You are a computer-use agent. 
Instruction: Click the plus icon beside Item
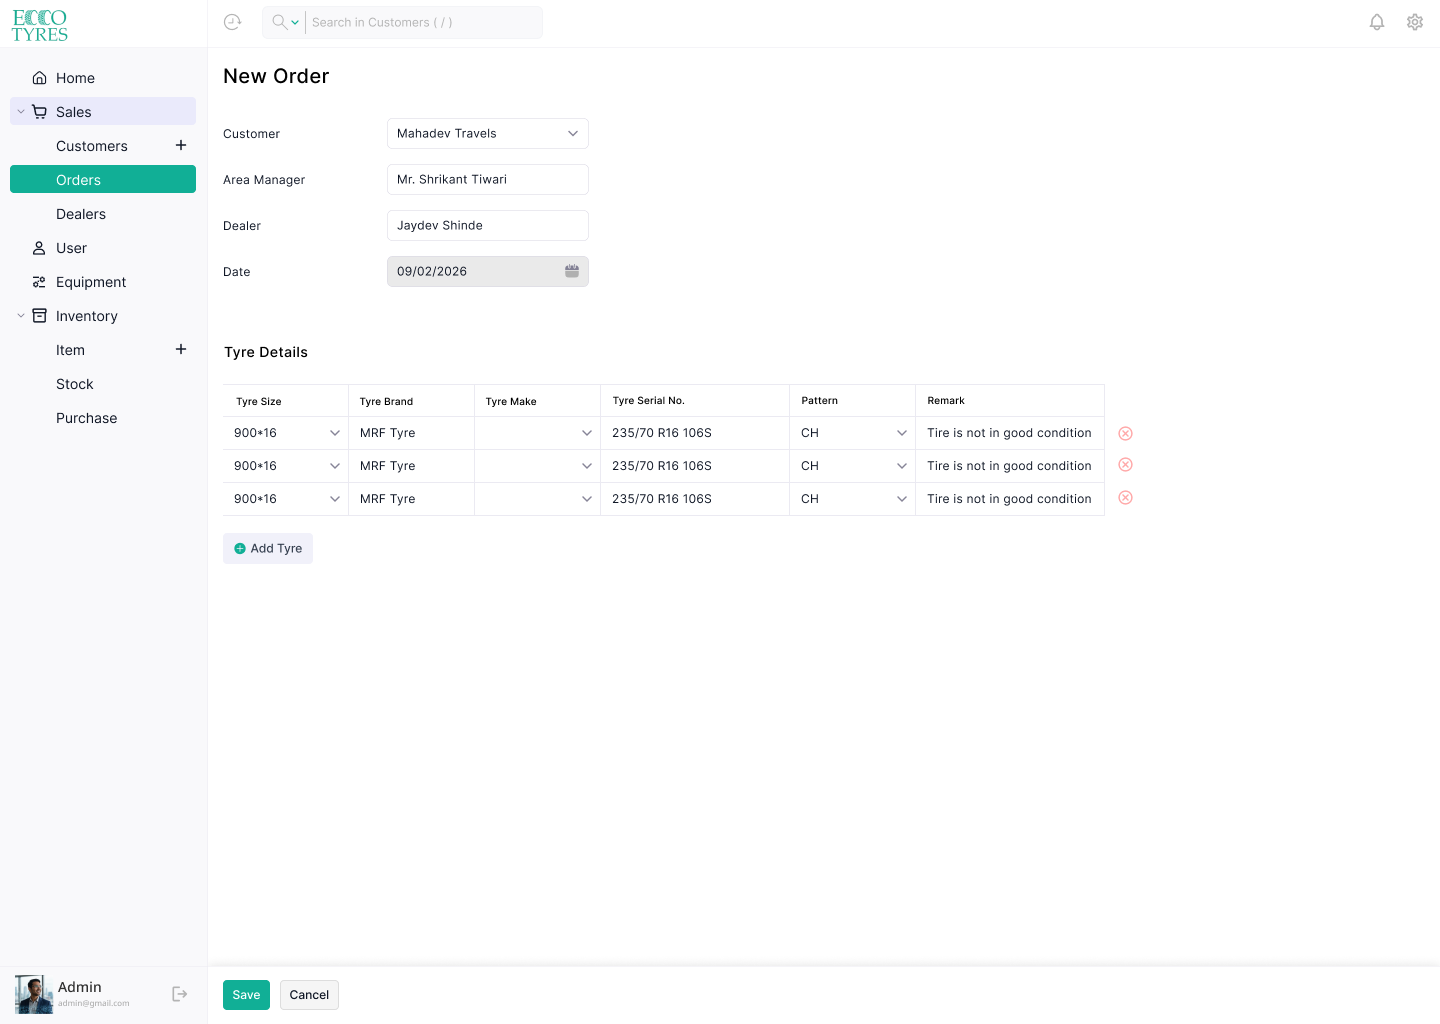tap(181, 349)
